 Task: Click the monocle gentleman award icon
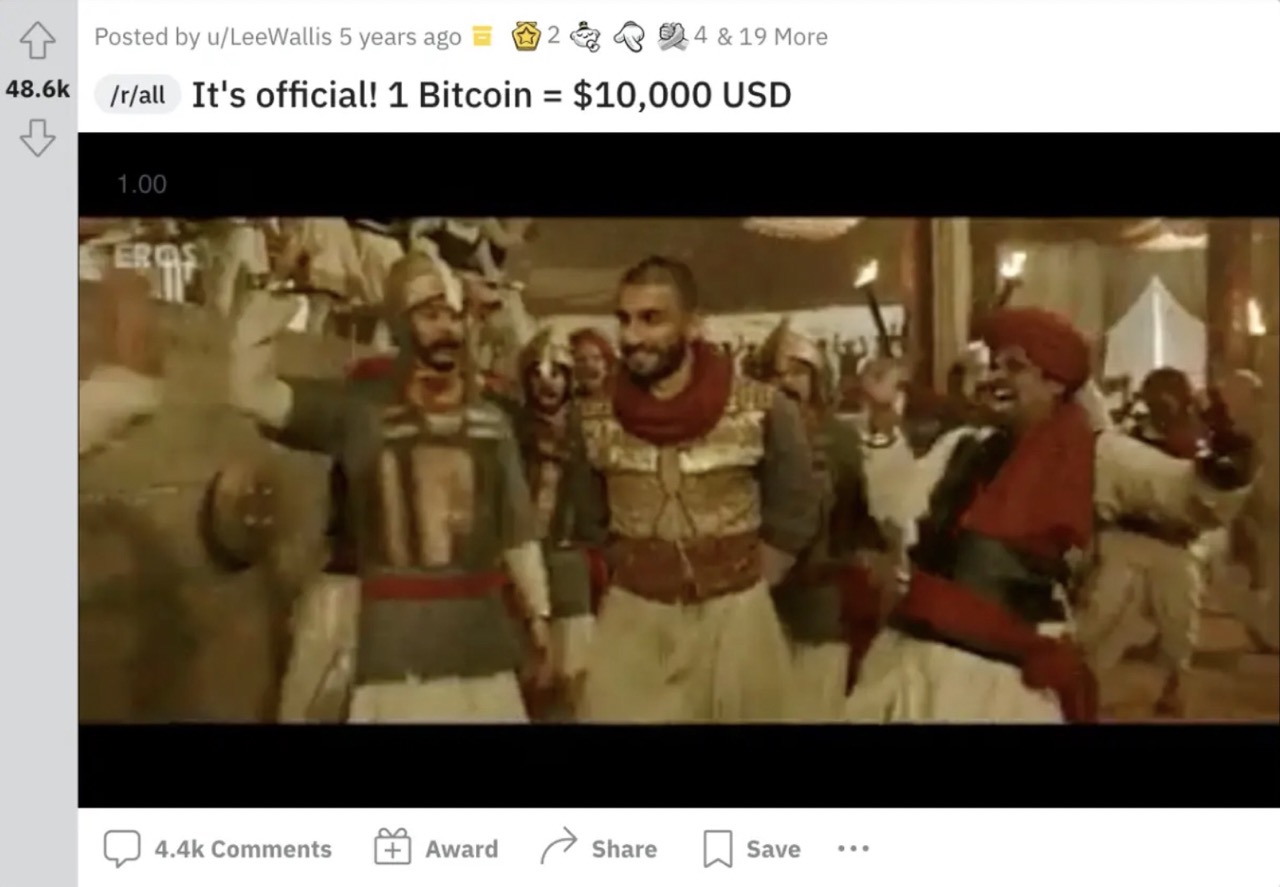[x=584, y=37]
